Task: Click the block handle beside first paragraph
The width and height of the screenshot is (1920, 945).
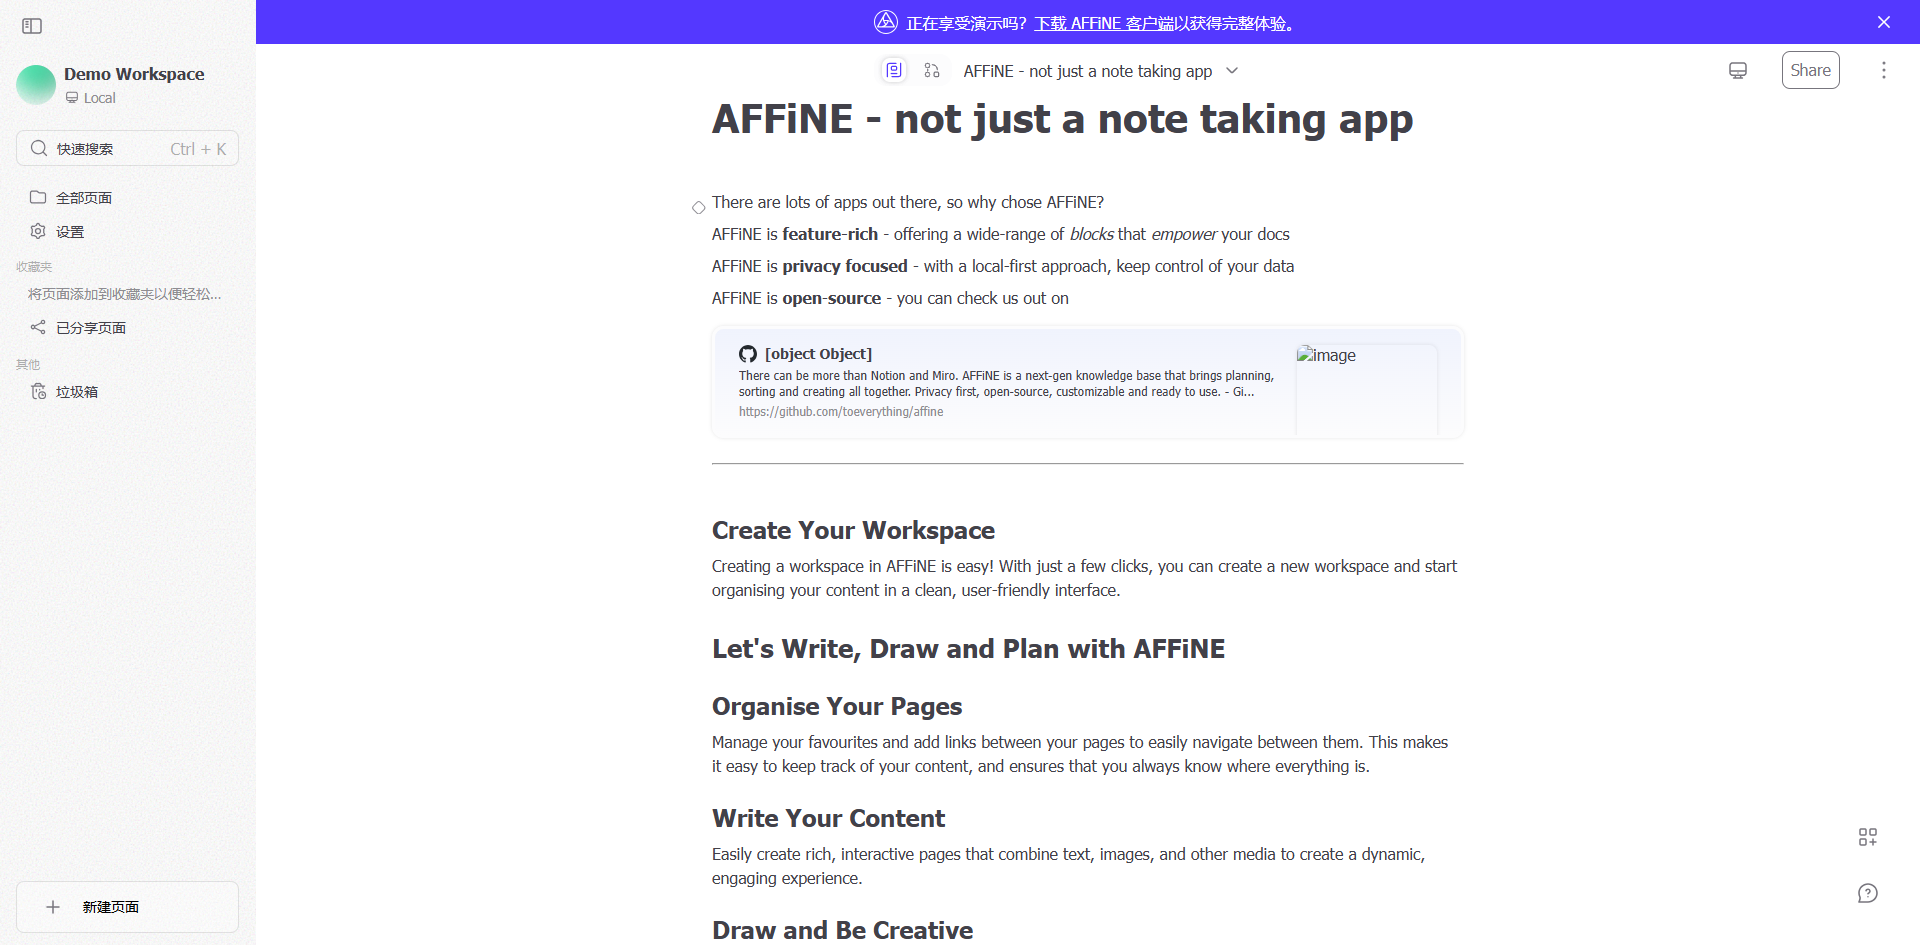Action: (x=699, y=208)
